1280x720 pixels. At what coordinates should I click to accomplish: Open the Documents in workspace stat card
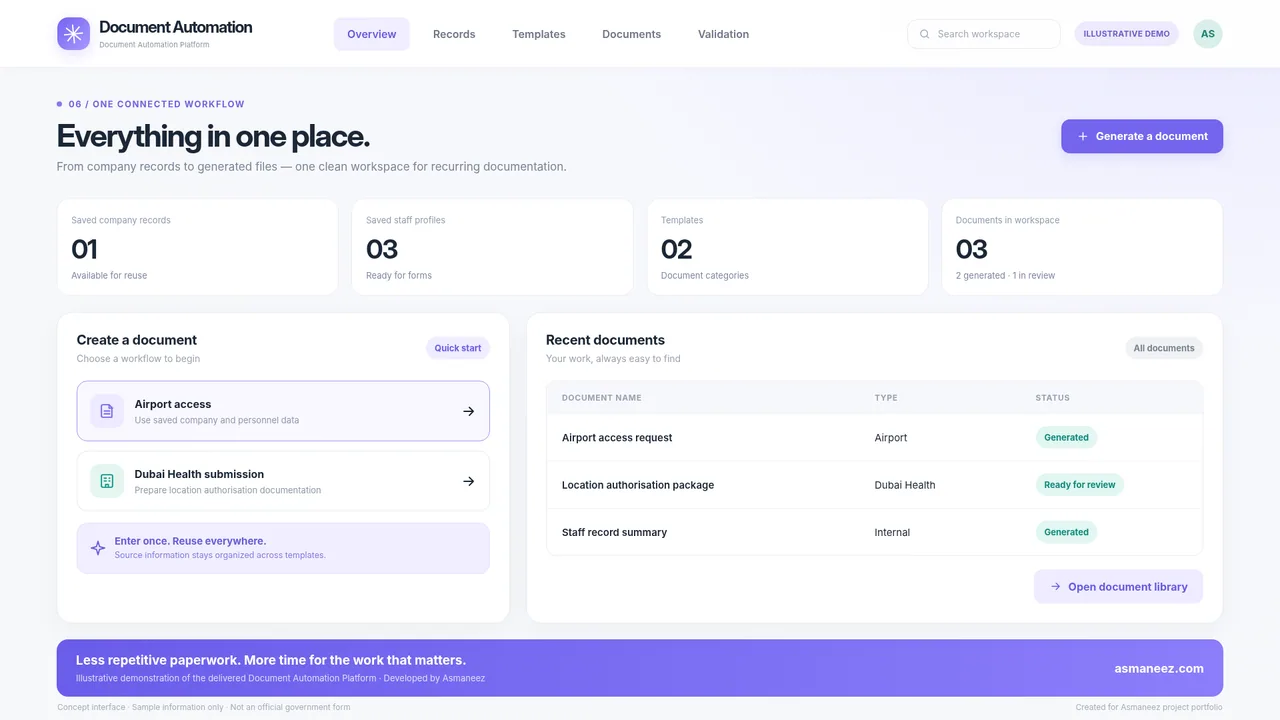pos(1082,247)
